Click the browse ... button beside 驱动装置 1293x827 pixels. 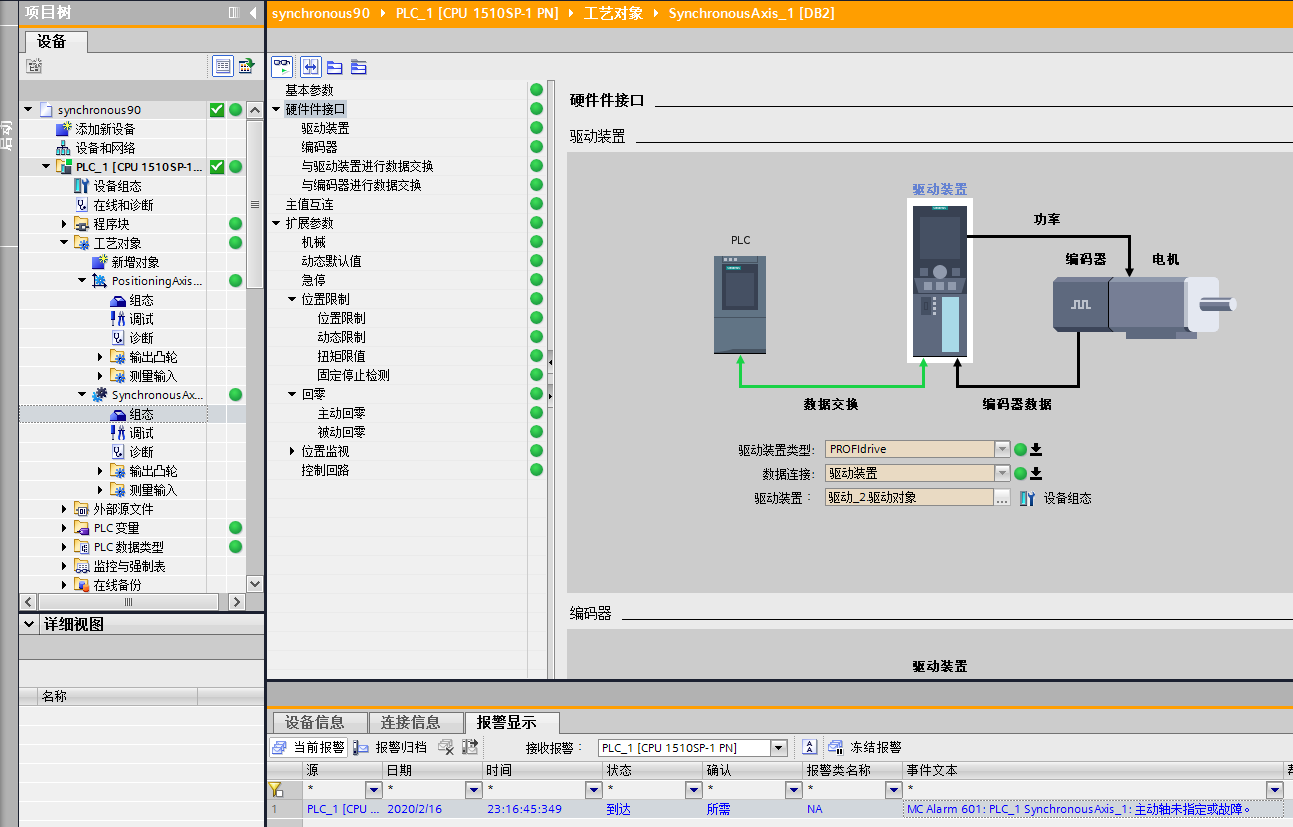(1002, 498)
